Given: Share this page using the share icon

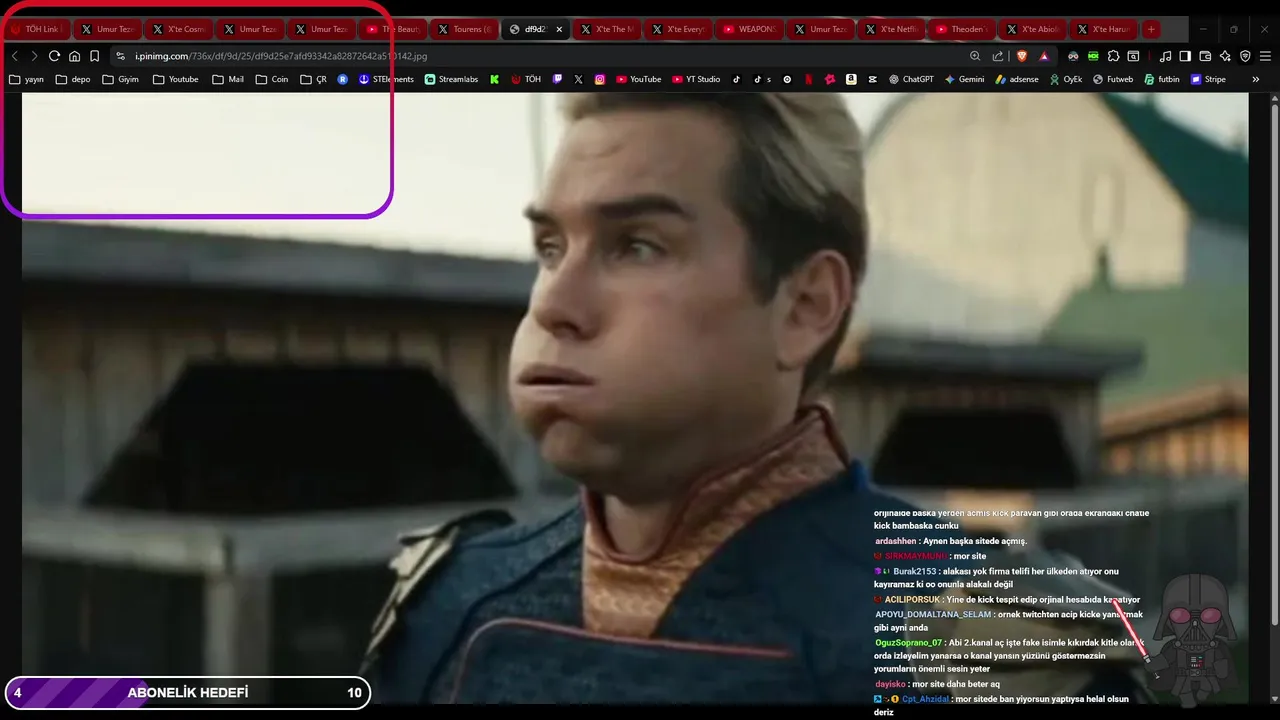Looking at the screenshot, I should 997,56.
